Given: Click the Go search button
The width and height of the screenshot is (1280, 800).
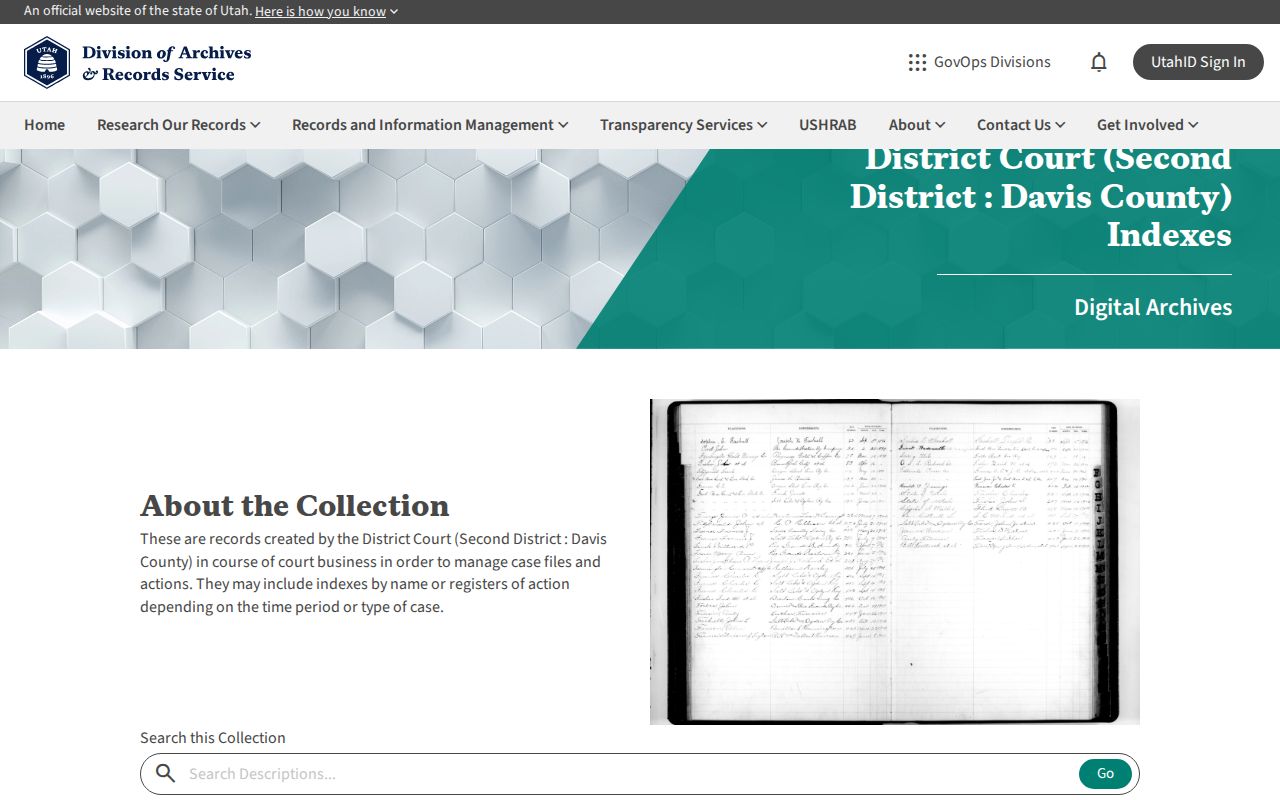Looking at the screenshot, I should click(1105, 773).
